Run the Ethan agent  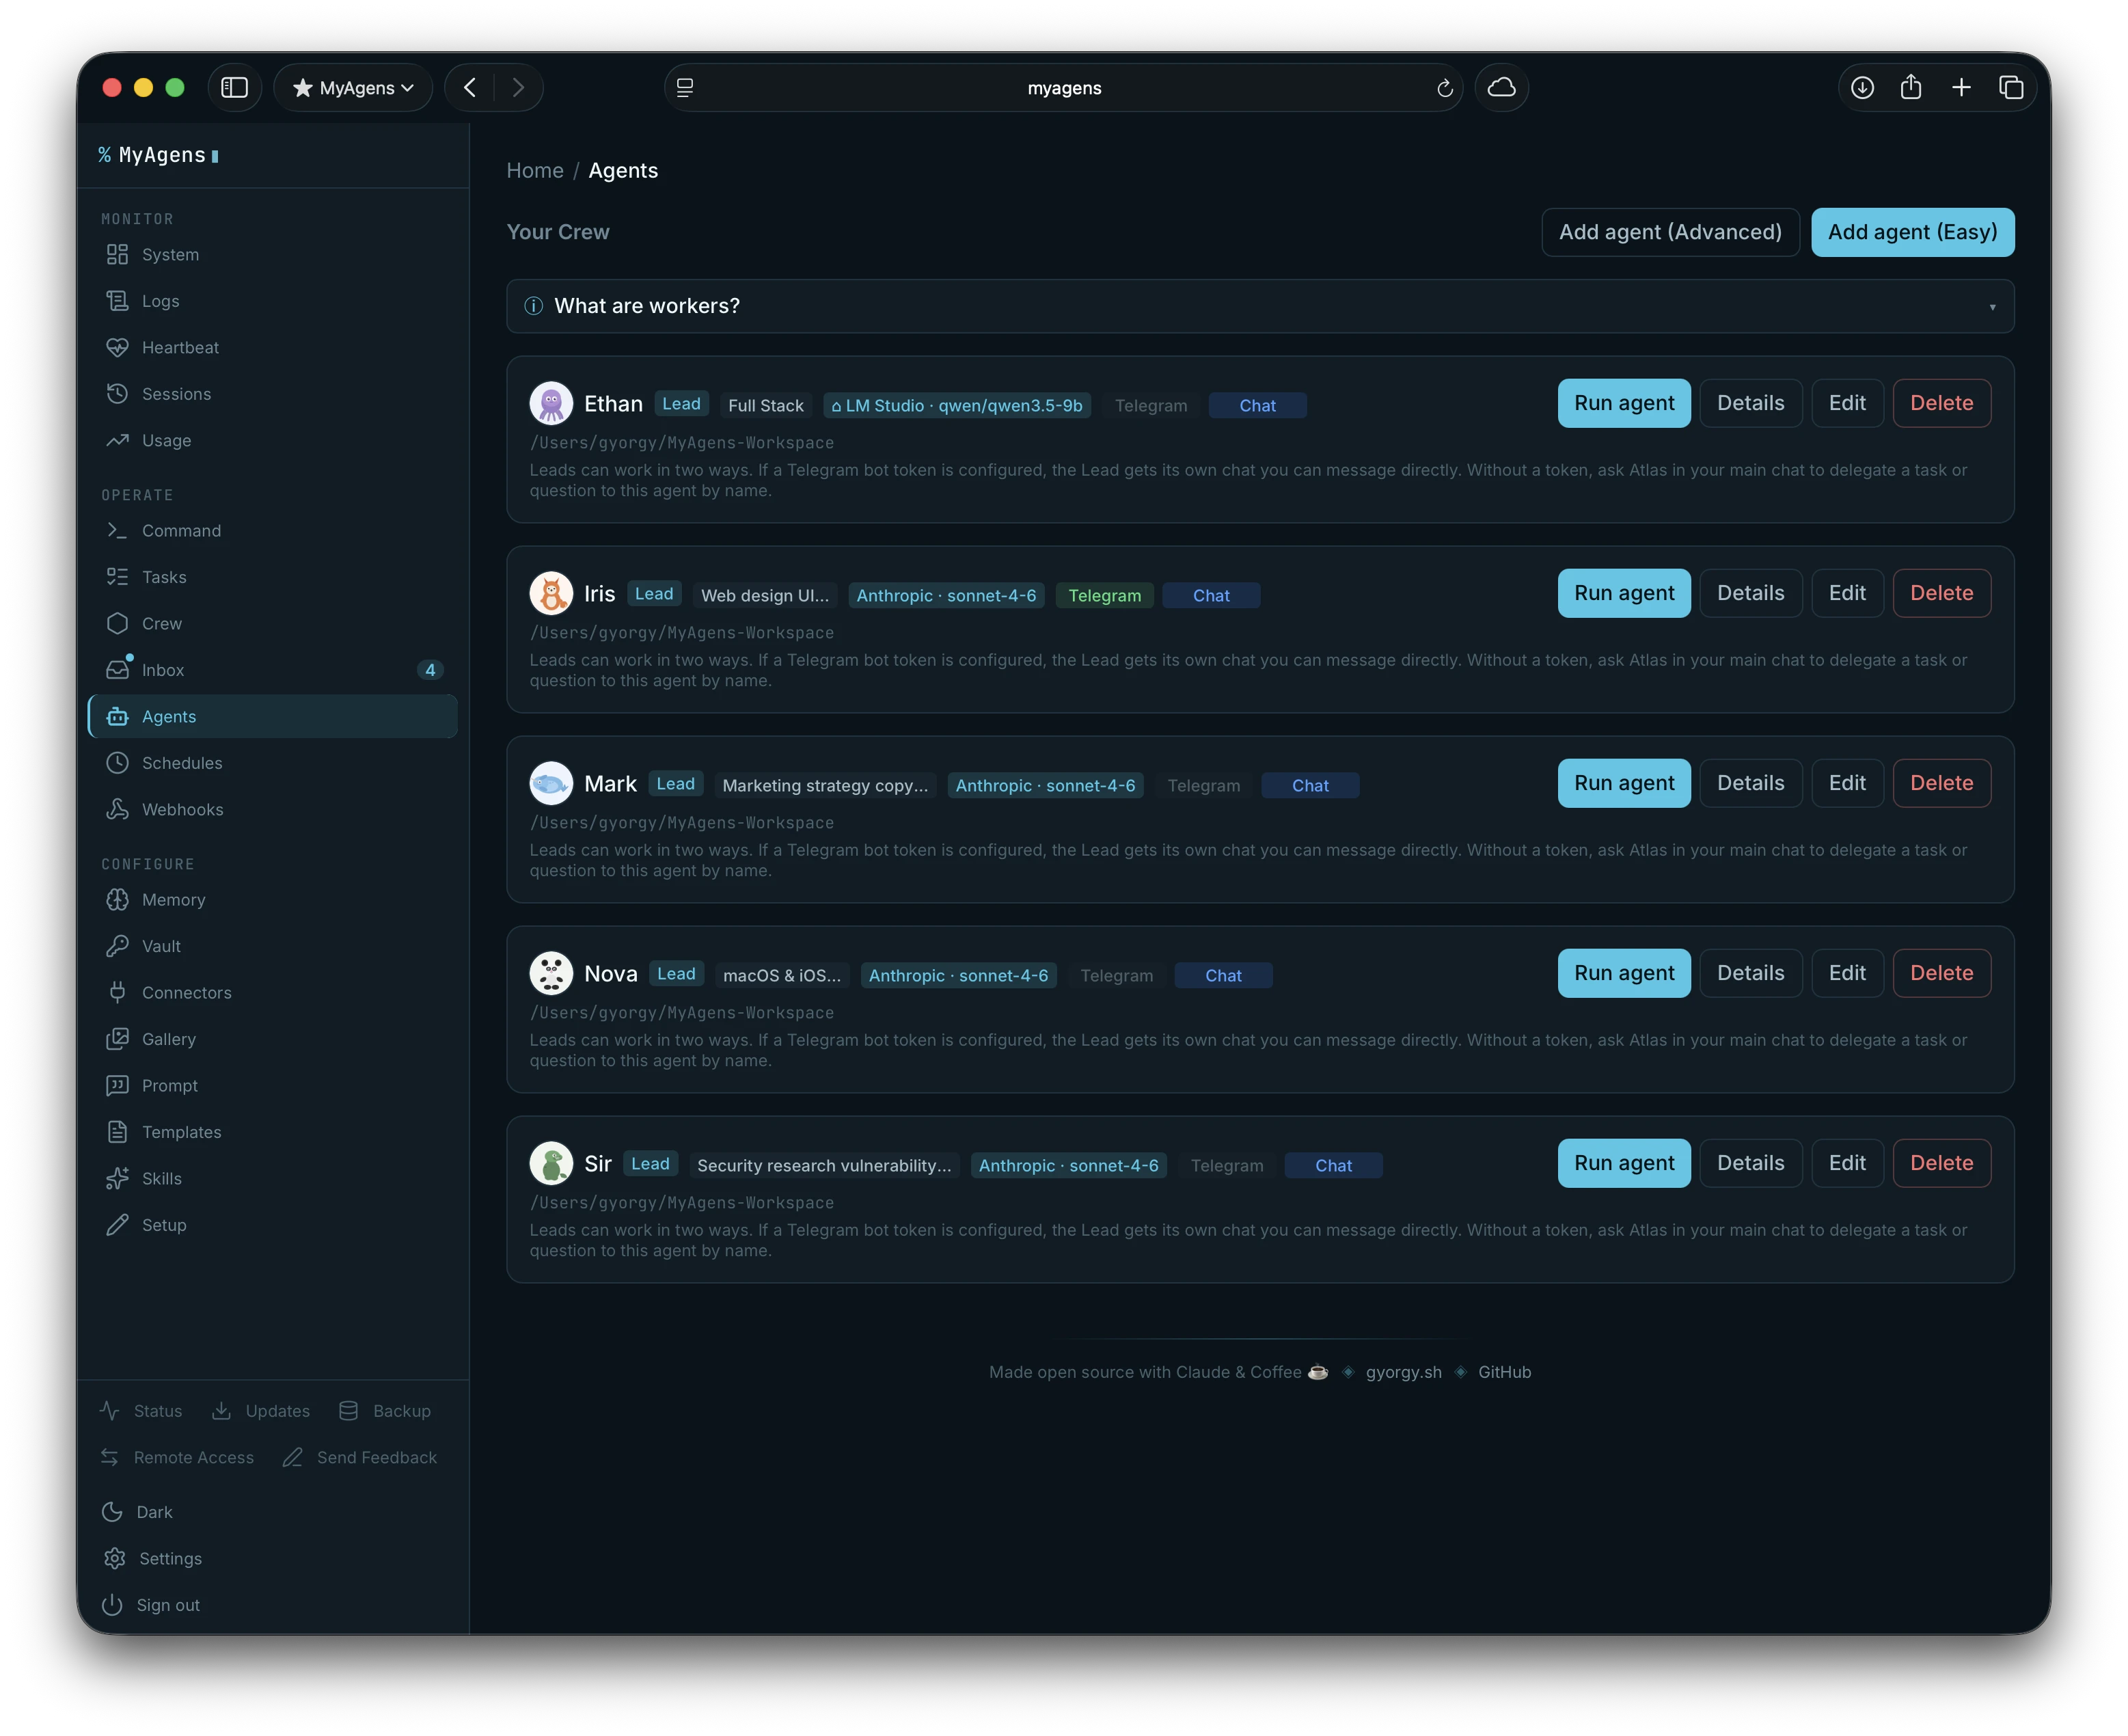[x=1624, y=403]
